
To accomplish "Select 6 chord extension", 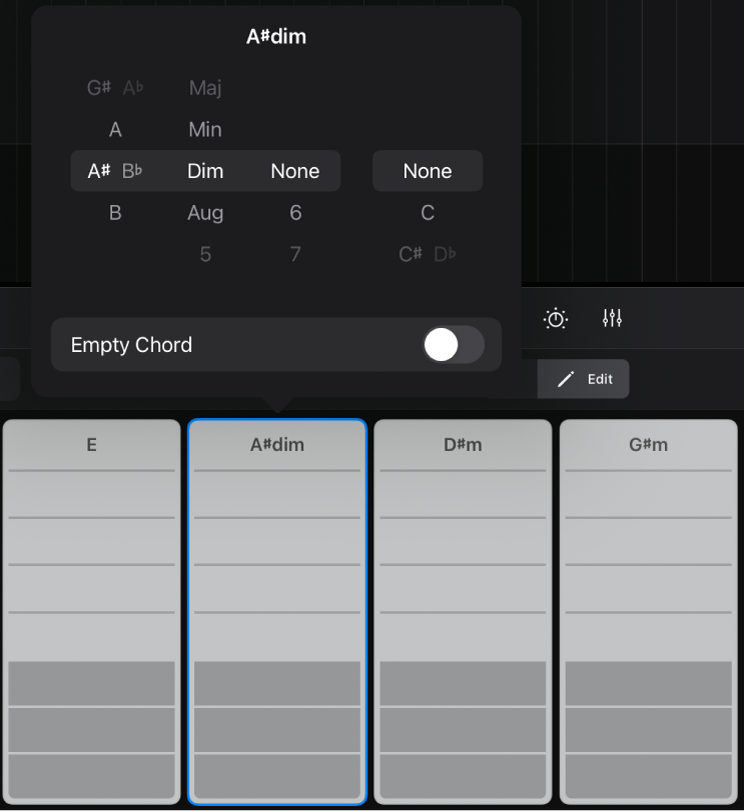I will click(x=295, y=213).
